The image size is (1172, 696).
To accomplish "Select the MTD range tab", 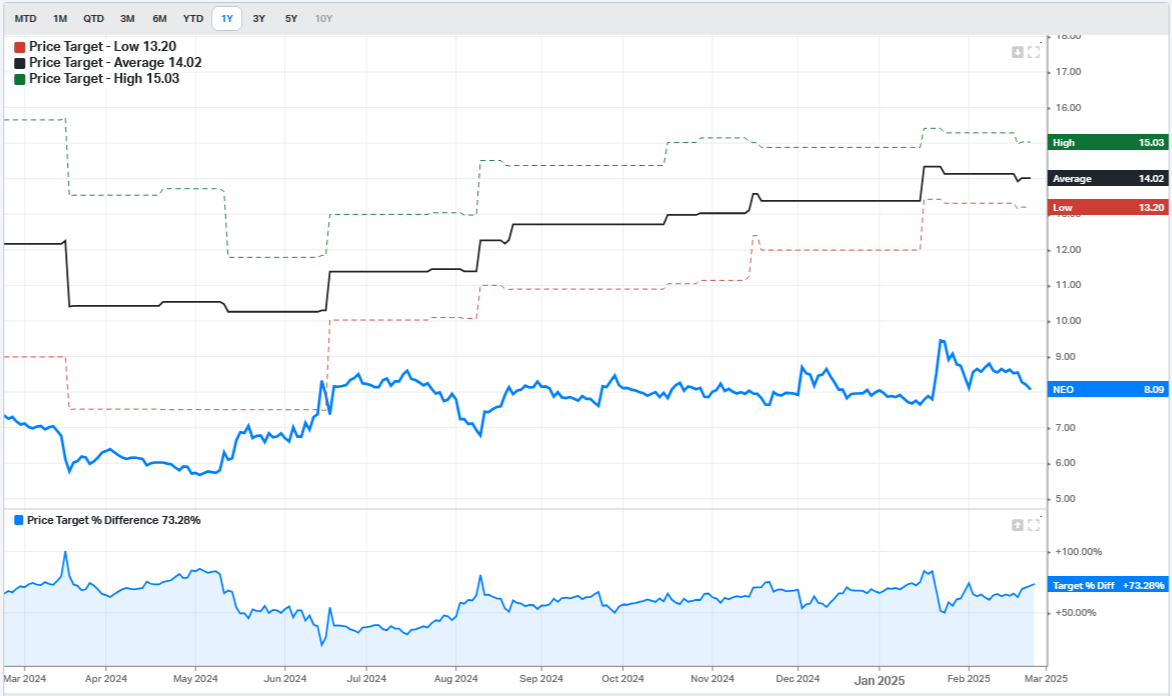I will point(26,18).
